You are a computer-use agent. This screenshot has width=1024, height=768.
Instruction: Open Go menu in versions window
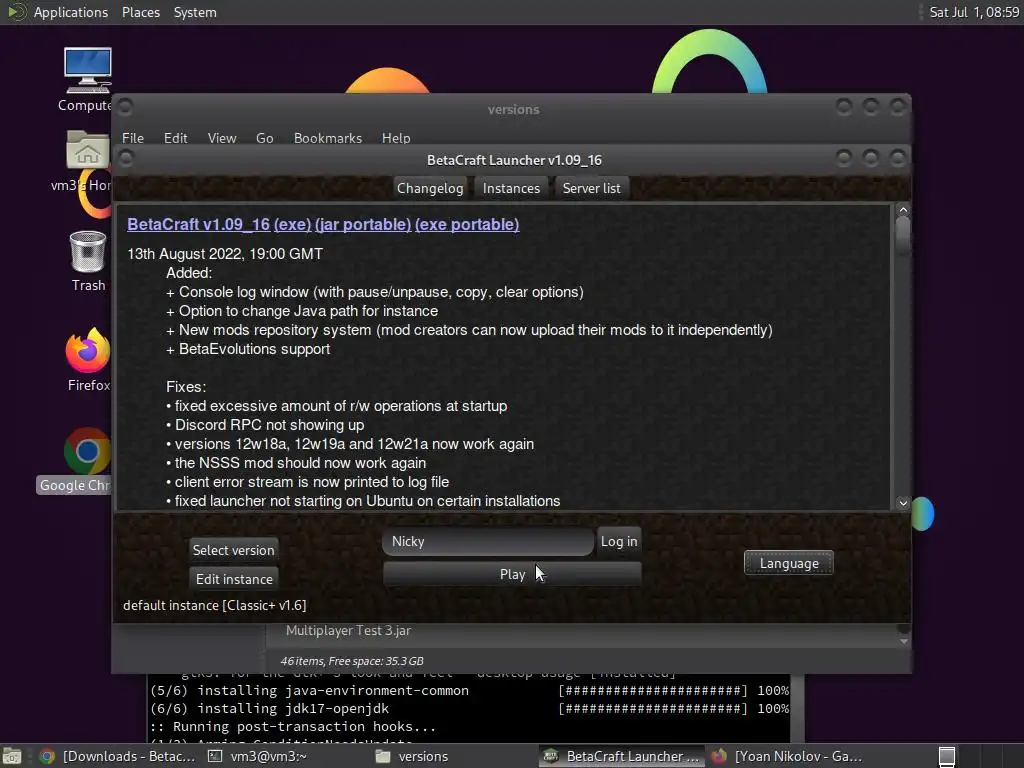pyautogui.click(x=264, y=138)
